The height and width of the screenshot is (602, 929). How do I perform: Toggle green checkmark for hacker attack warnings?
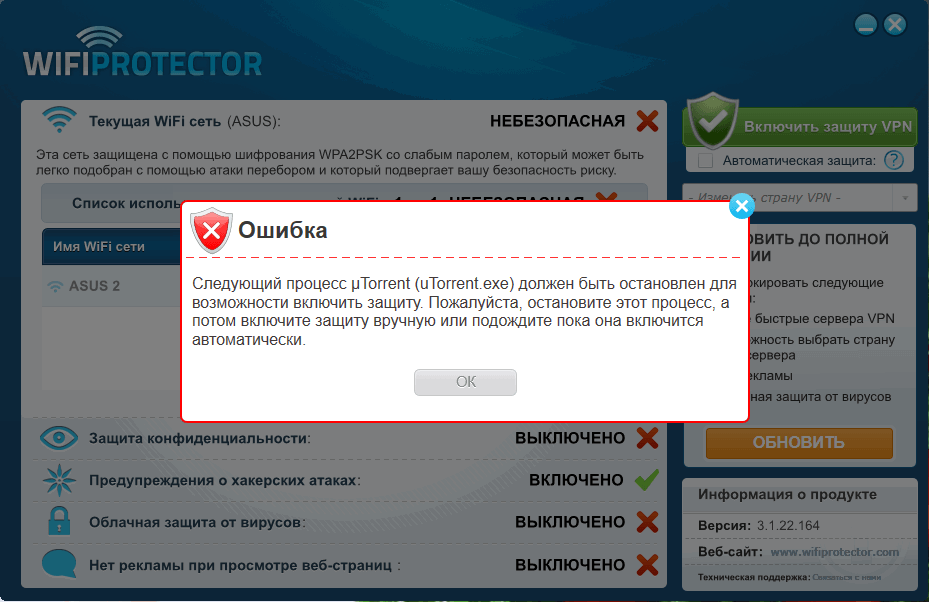tap(647, 479)
